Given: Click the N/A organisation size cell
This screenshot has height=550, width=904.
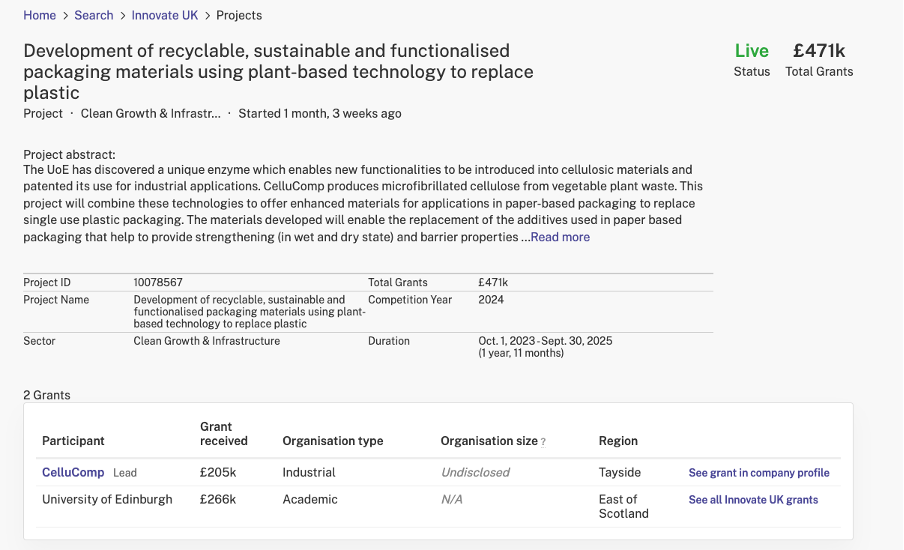Looking at the screenshot, I should point(451,499).
